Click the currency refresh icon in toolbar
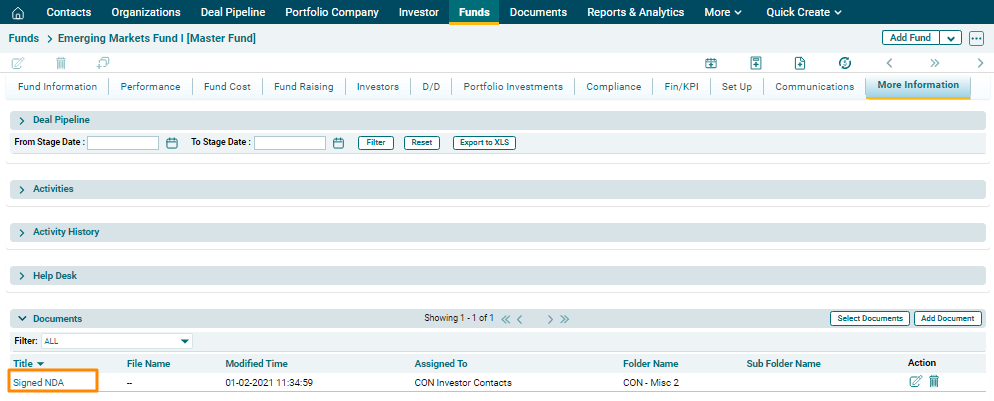This screenshot has height=401, width=994. coord(845,63)
